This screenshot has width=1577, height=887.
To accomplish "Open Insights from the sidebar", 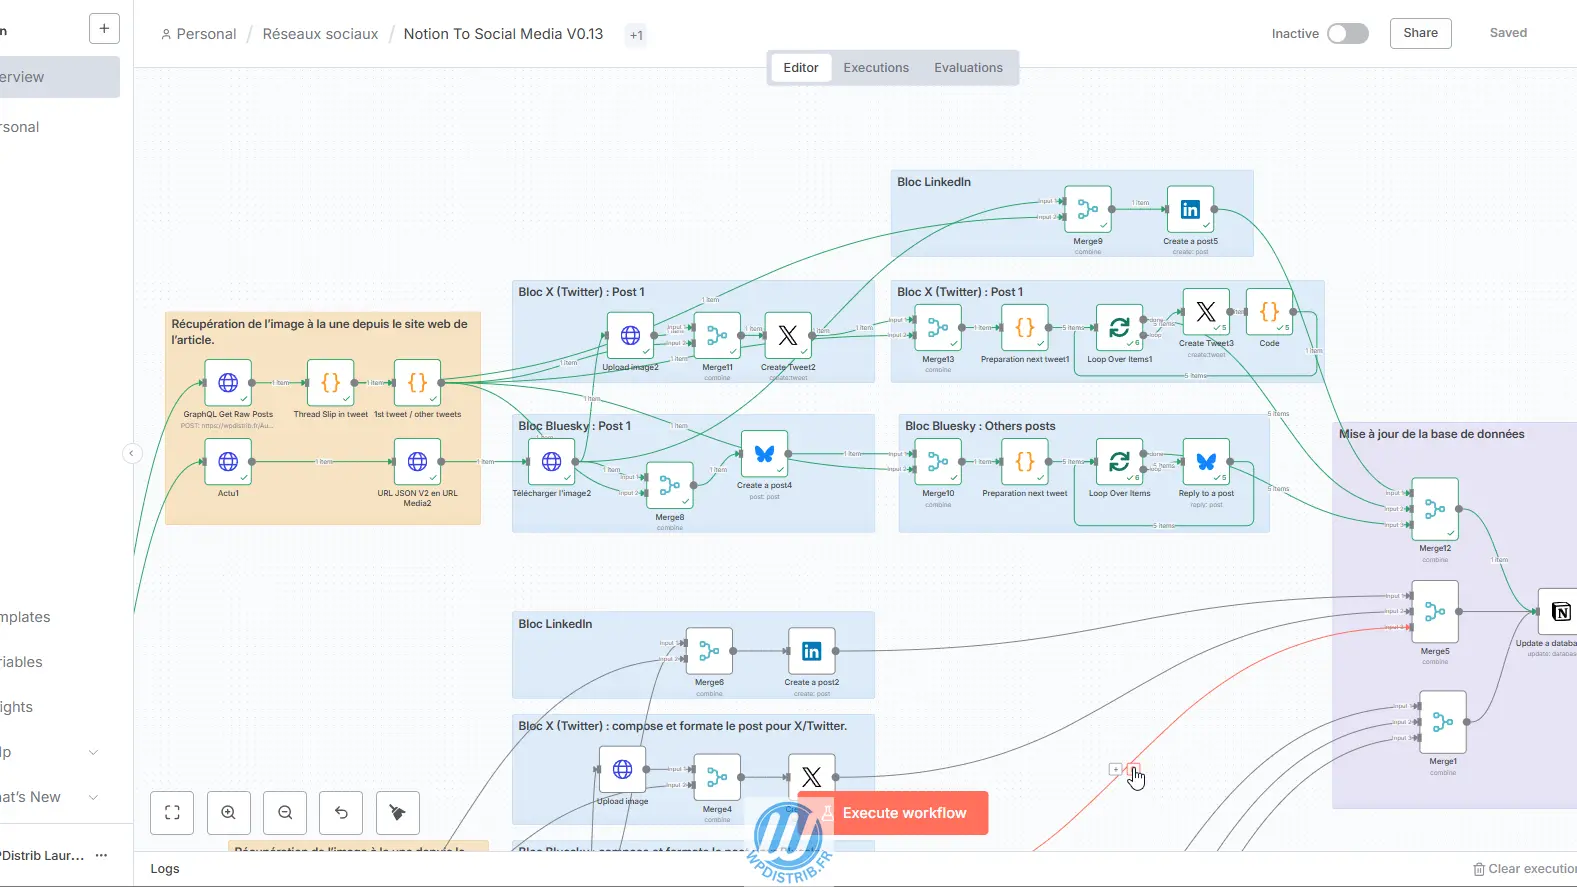I will click(x=60, y=707).
